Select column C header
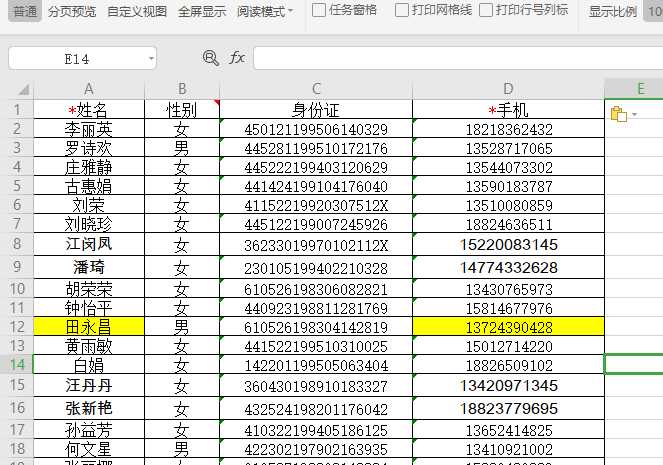663x465 pixels. pyautogui.click(x=316, y=89)
